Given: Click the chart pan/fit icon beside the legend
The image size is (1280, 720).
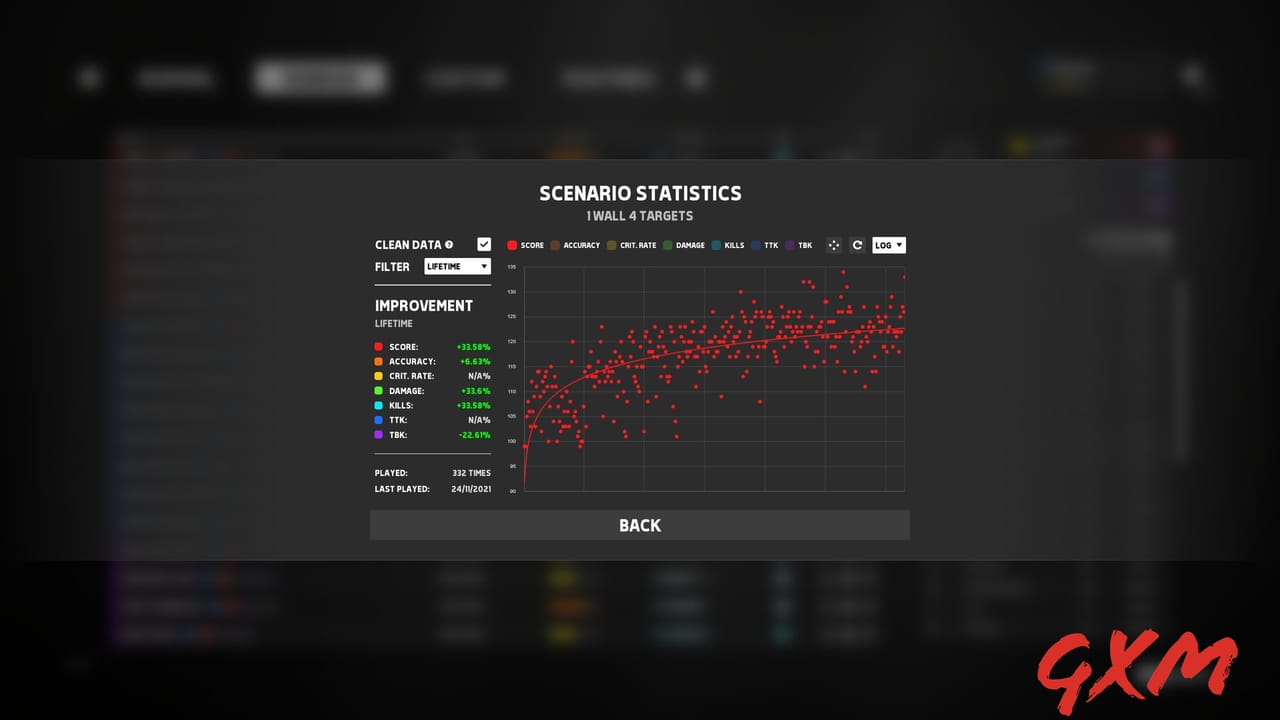Looking at the screenshot, I should (x=834, y=245).
